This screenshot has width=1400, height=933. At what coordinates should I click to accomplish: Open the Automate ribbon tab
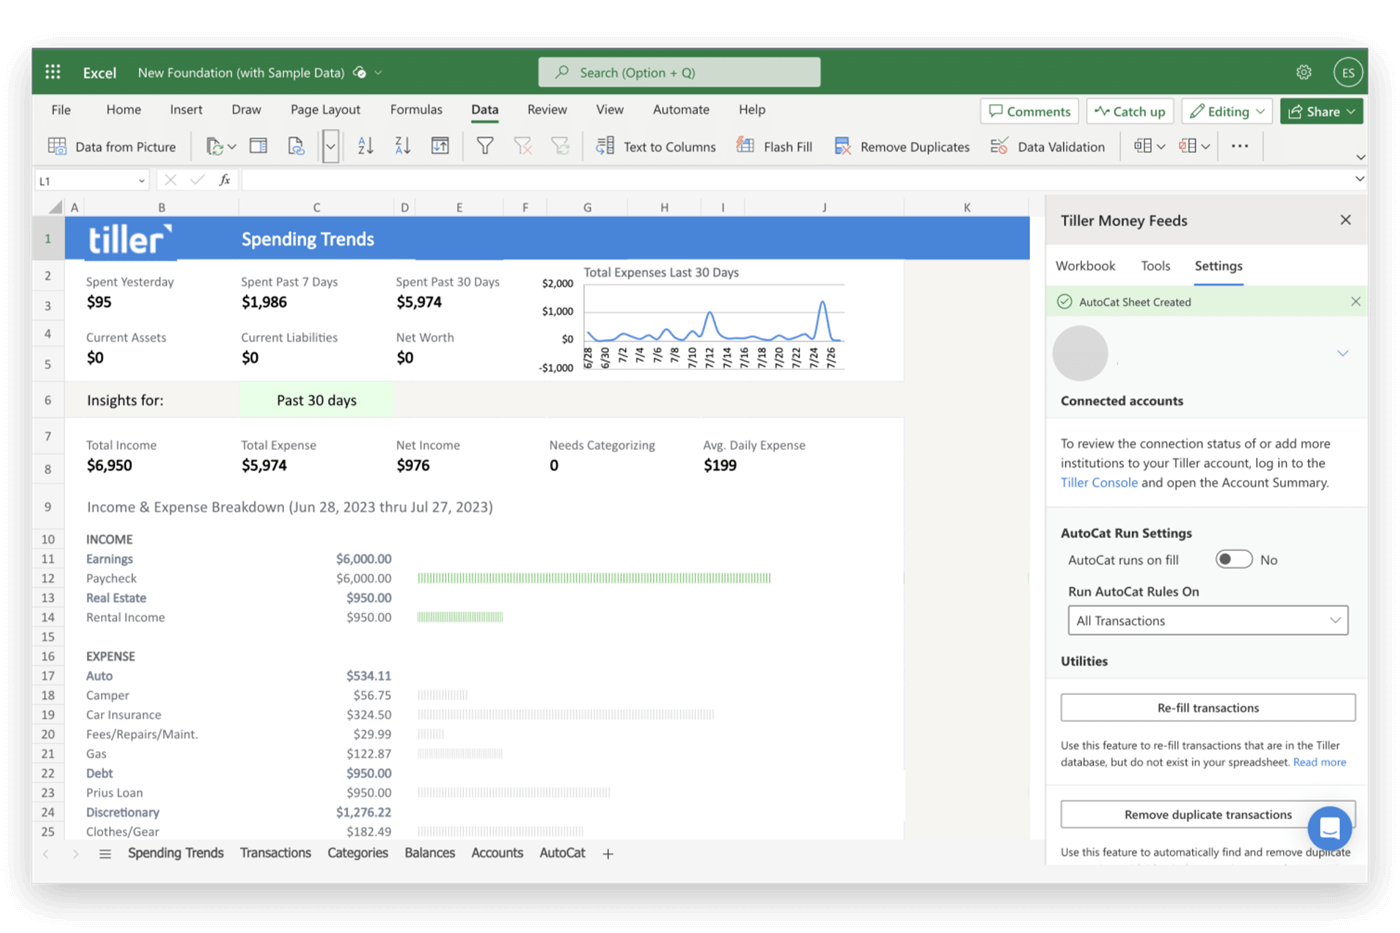pyautogui.click(x=681, y=110)
